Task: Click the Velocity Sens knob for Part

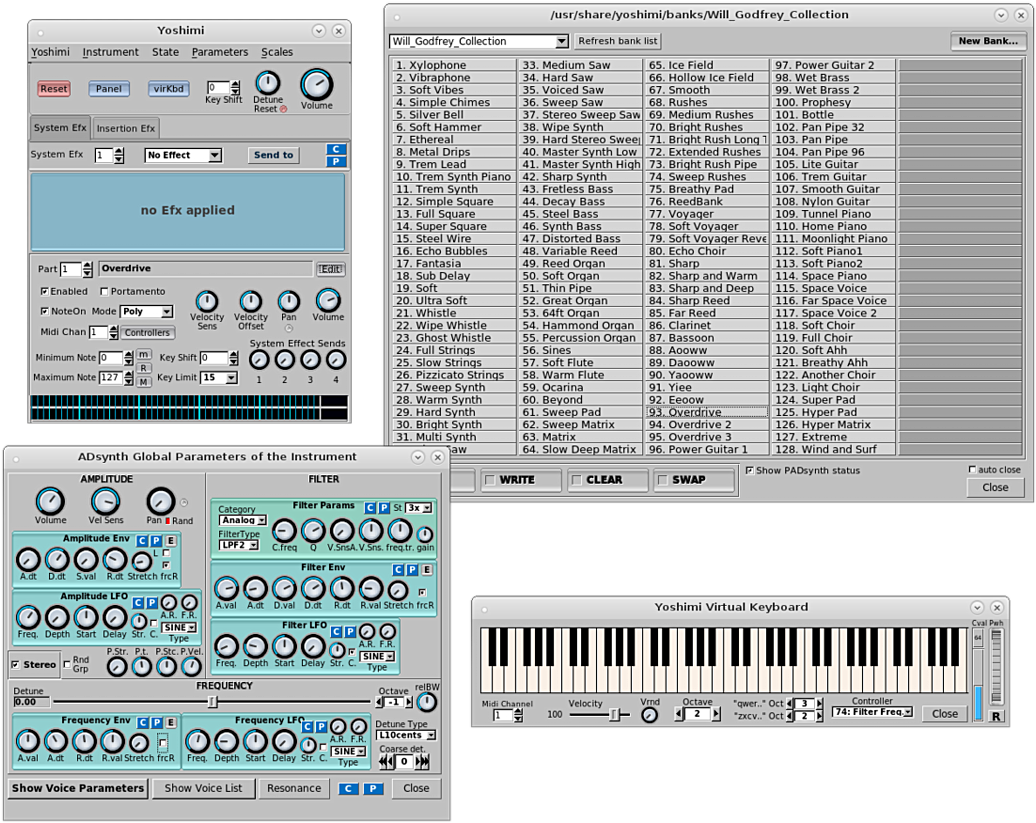Action: (207, 301)
